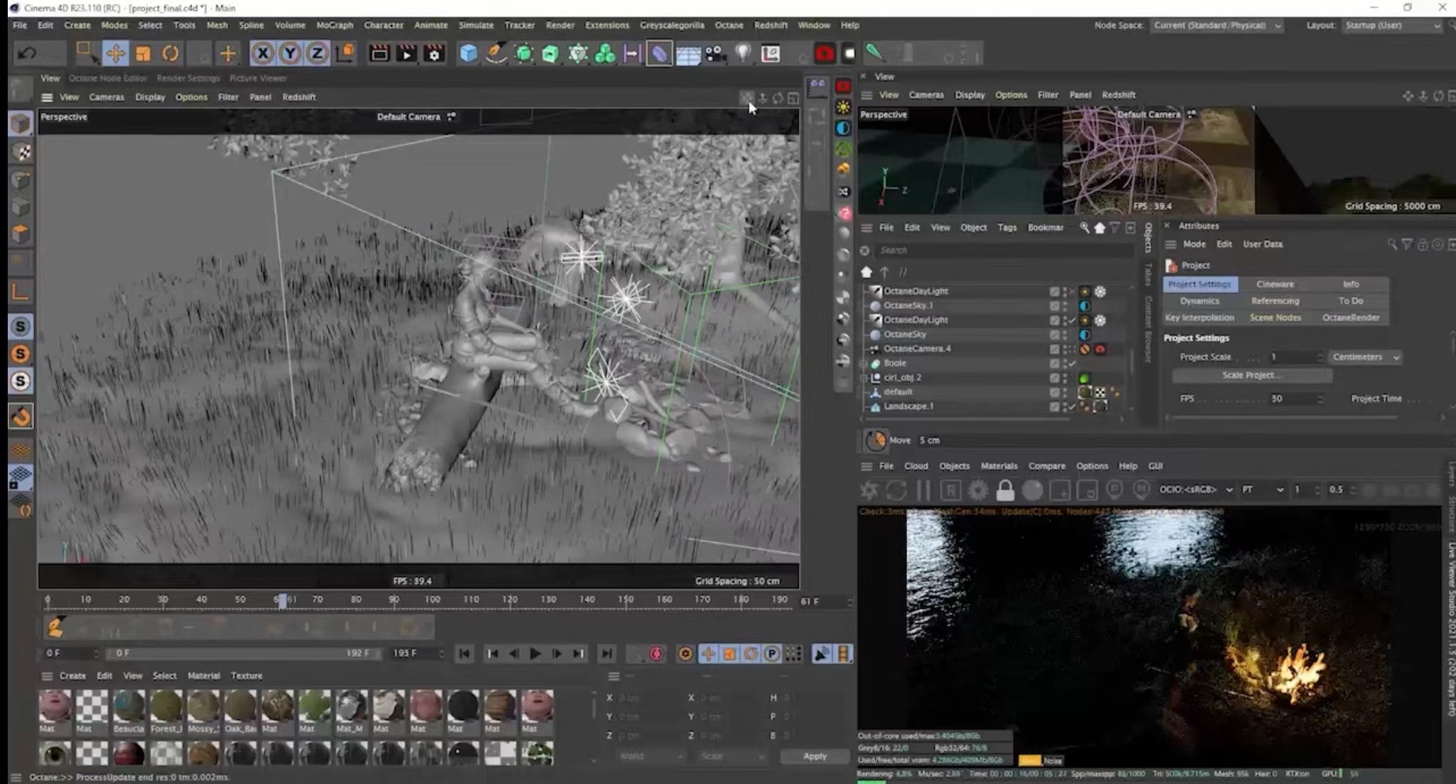Click the play forward button
Viewport: 1456px width, 784px height.
click(535, 654)
